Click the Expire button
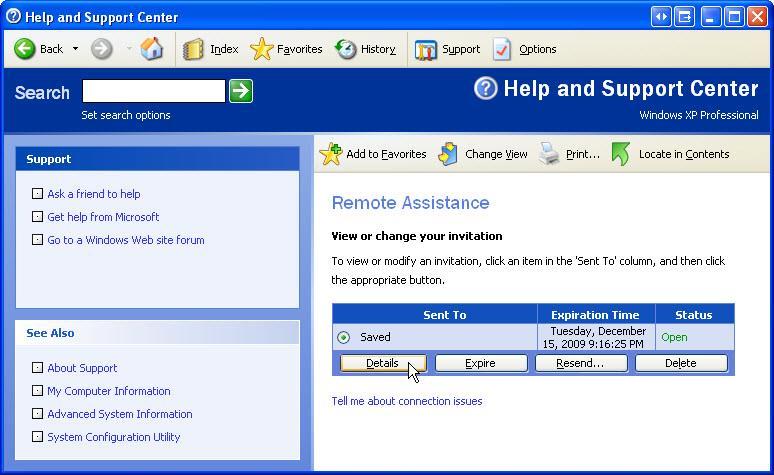 (481, 363)
